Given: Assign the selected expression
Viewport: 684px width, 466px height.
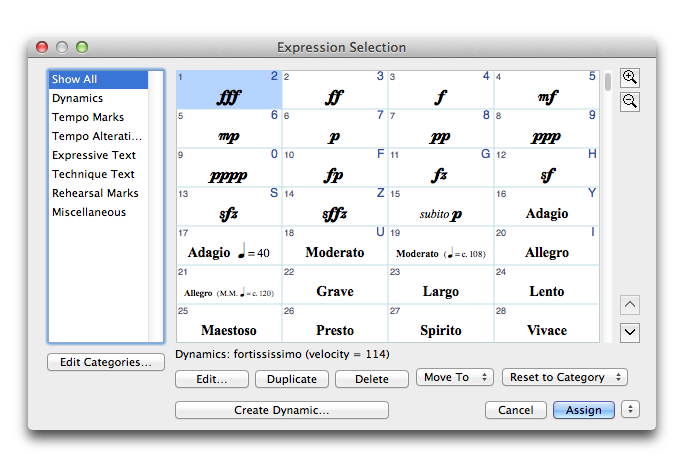Looking at the screenshot, I should point(584,410).
